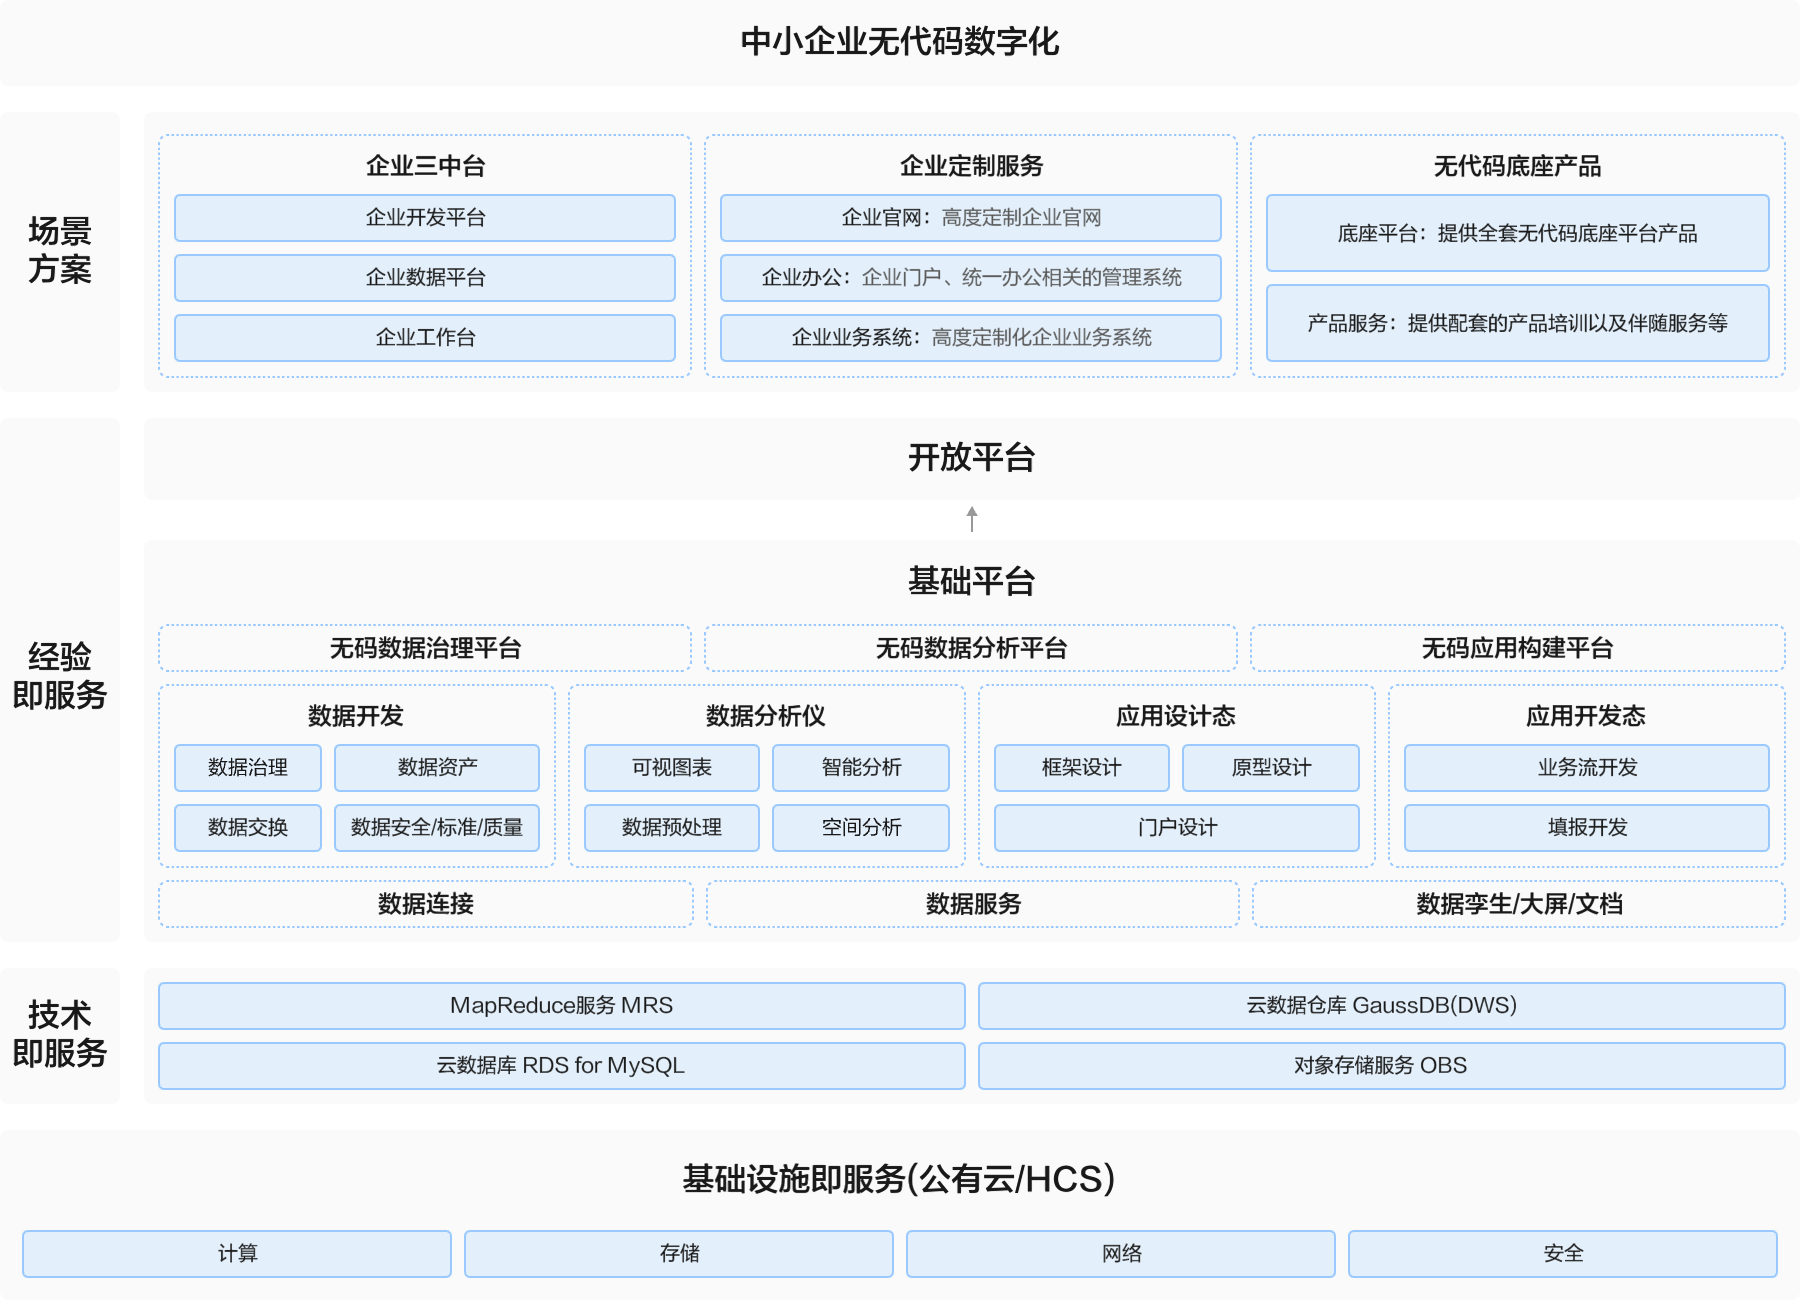This screenshot has height=1300, width=1800.
Task: Select 云数据仓库 GaussDB(DWS) box
Action: (1382, 1006)
